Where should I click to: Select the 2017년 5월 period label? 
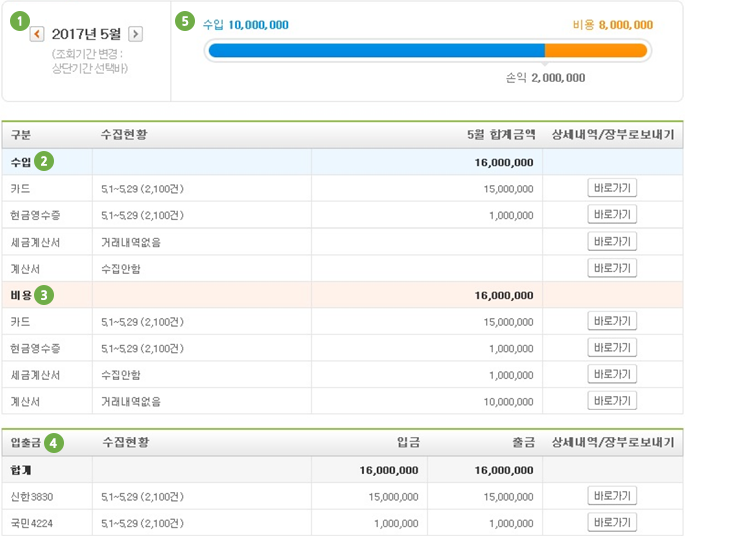(86, 34)
